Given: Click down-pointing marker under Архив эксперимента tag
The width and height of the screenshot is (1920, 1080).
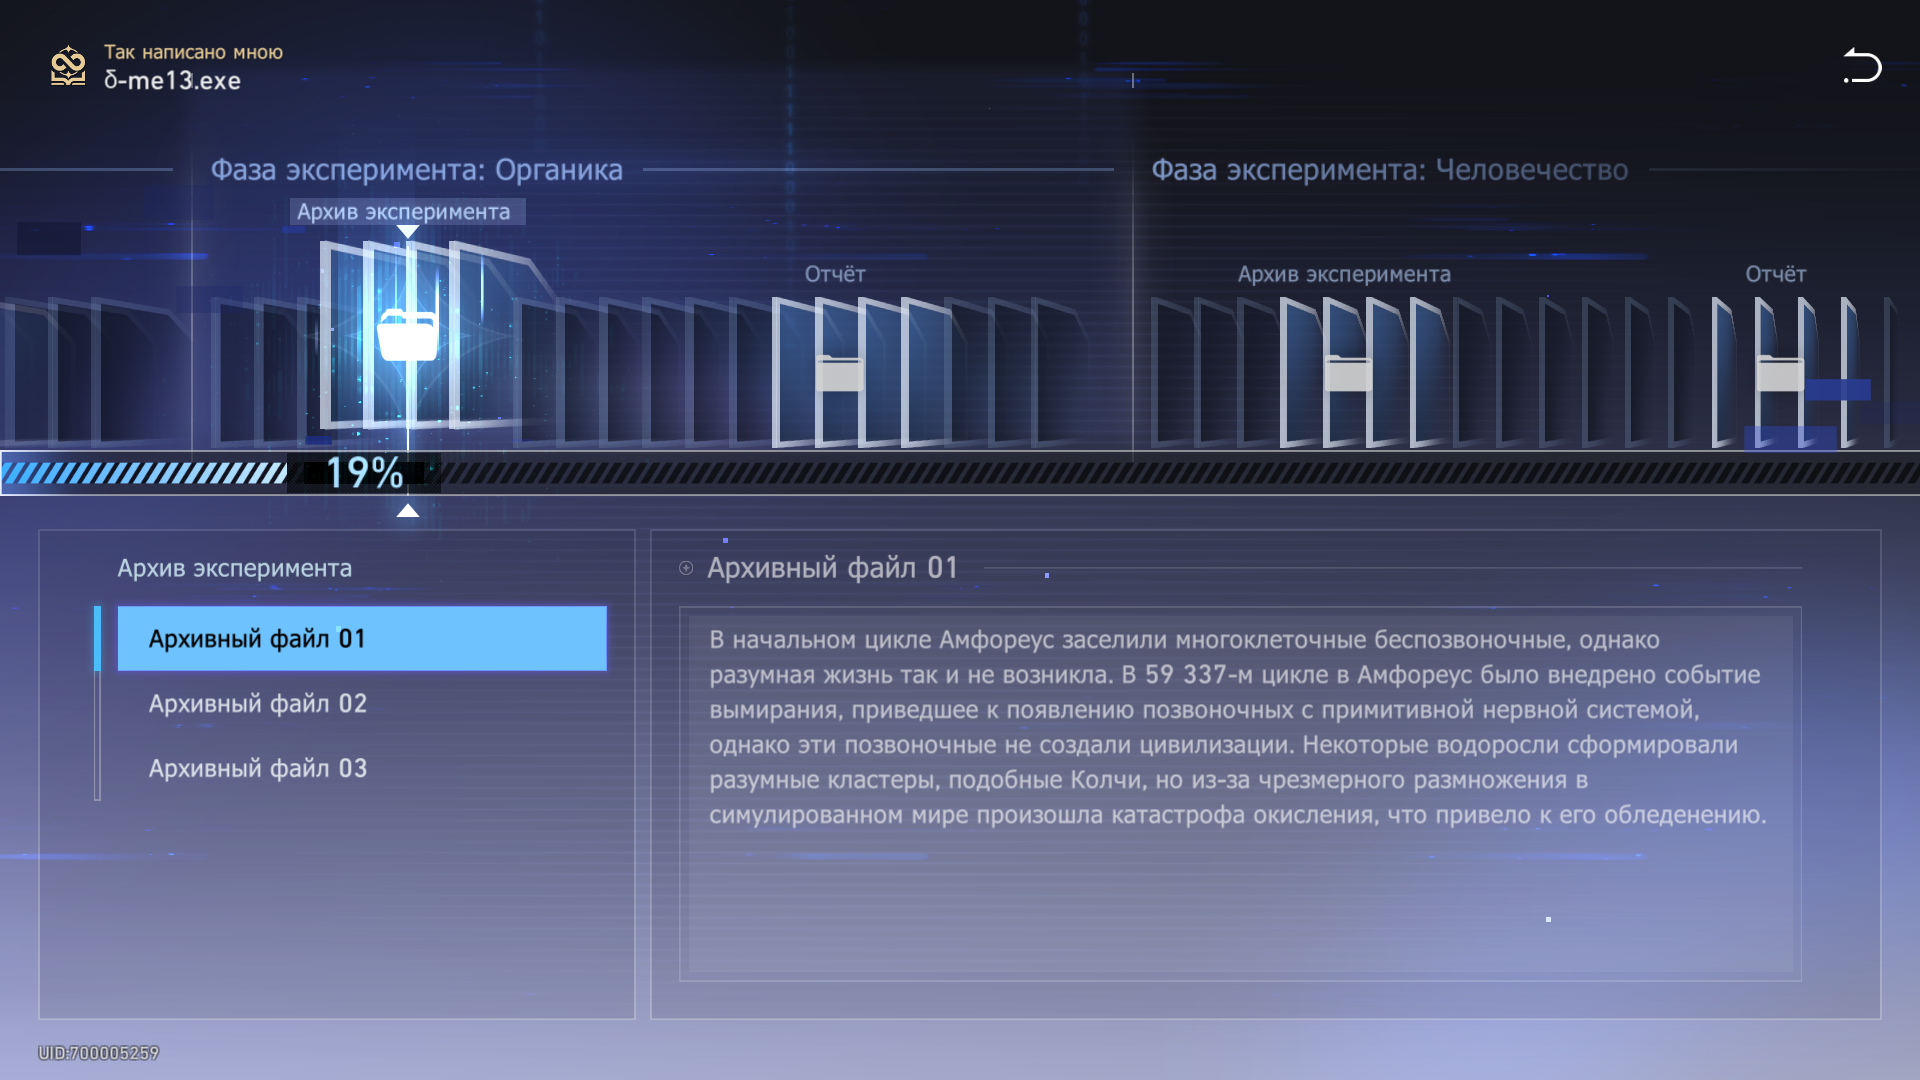Looking at the screenshot, I should pyautogui.click(x=407, y=232).
